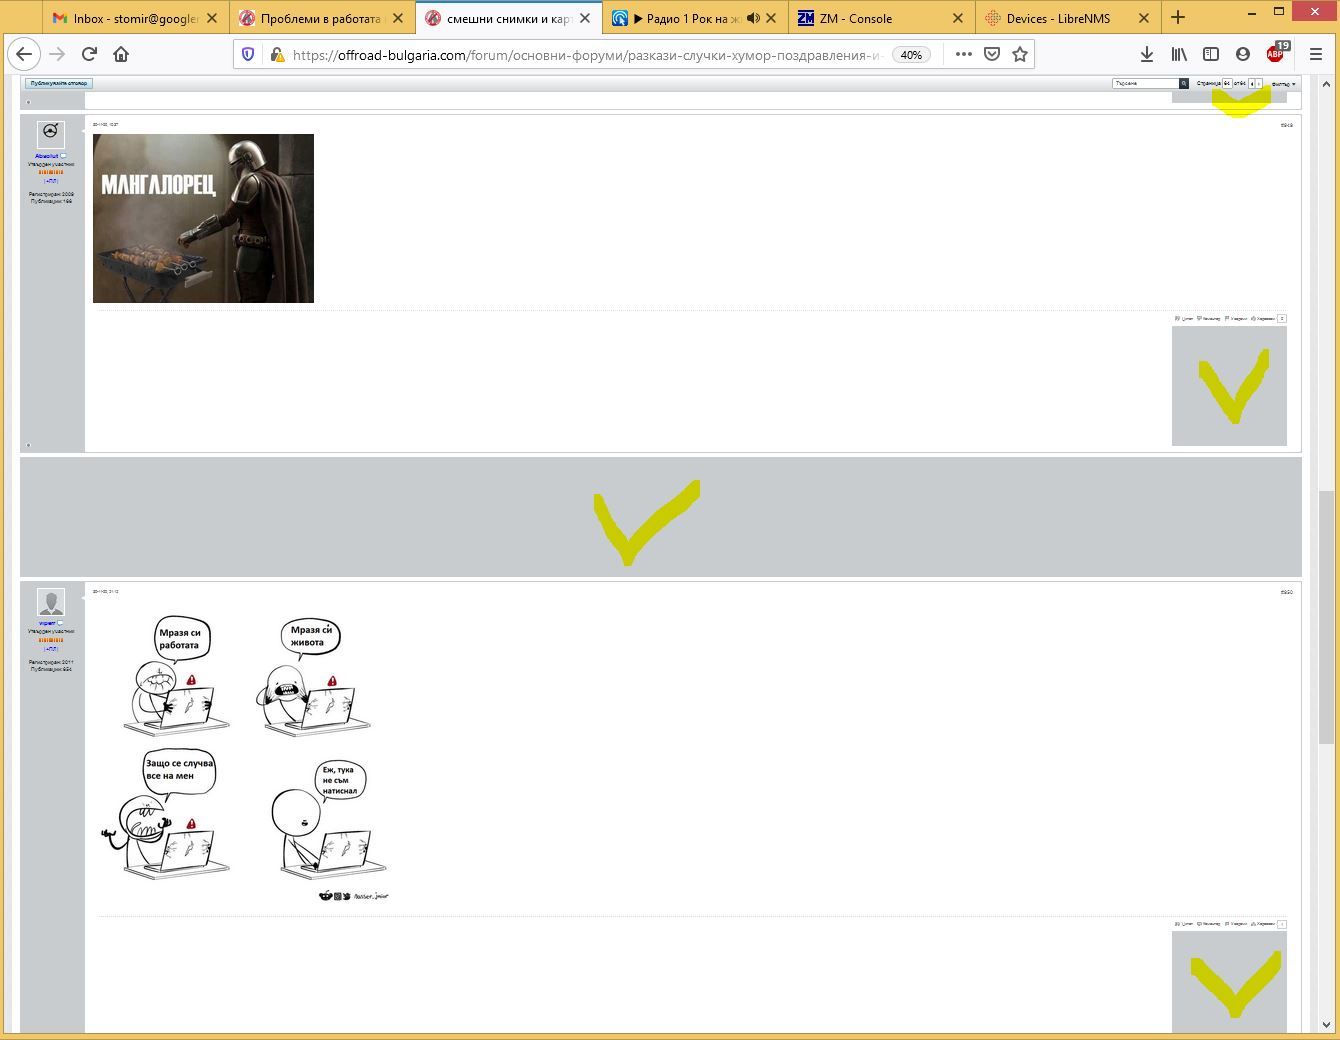This screenshot has height=1040, width=1340.
Task: Close the Devices - LibreNMS tab
Action: click(1143, 18)
